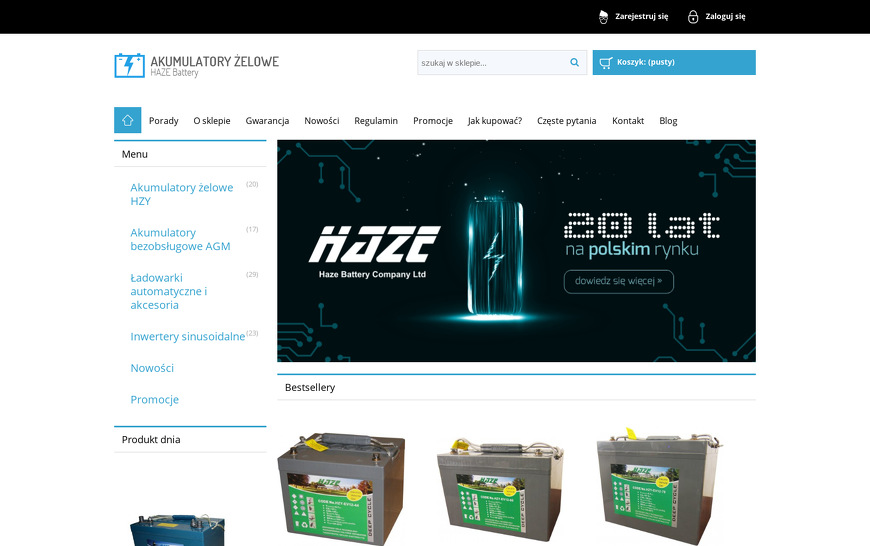
Task: Open the first bestseller battery image
Action: [341, 488]
